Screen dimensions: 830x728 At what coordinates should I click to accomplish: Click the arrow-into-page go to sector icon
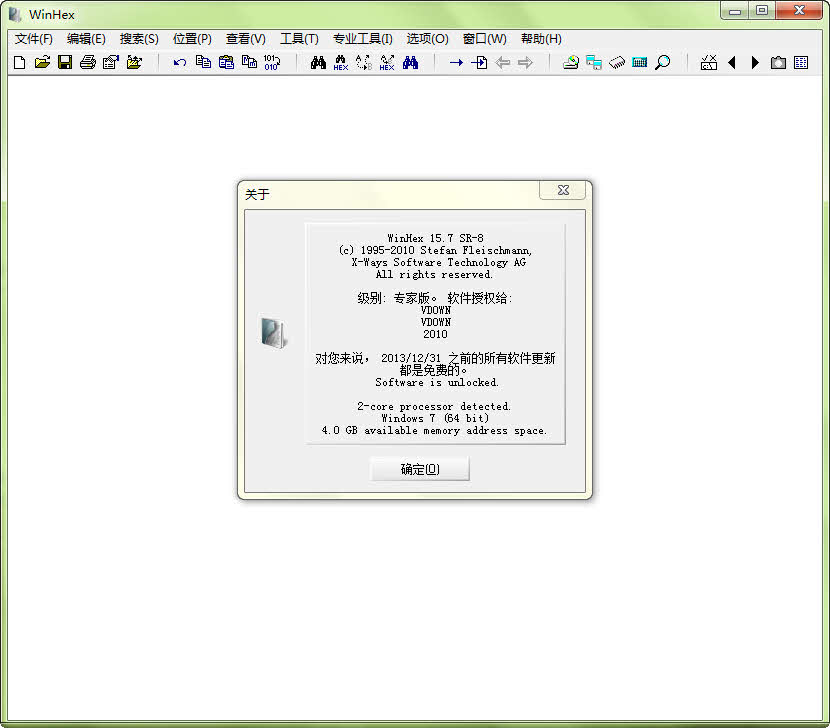(x=479, y=62)
